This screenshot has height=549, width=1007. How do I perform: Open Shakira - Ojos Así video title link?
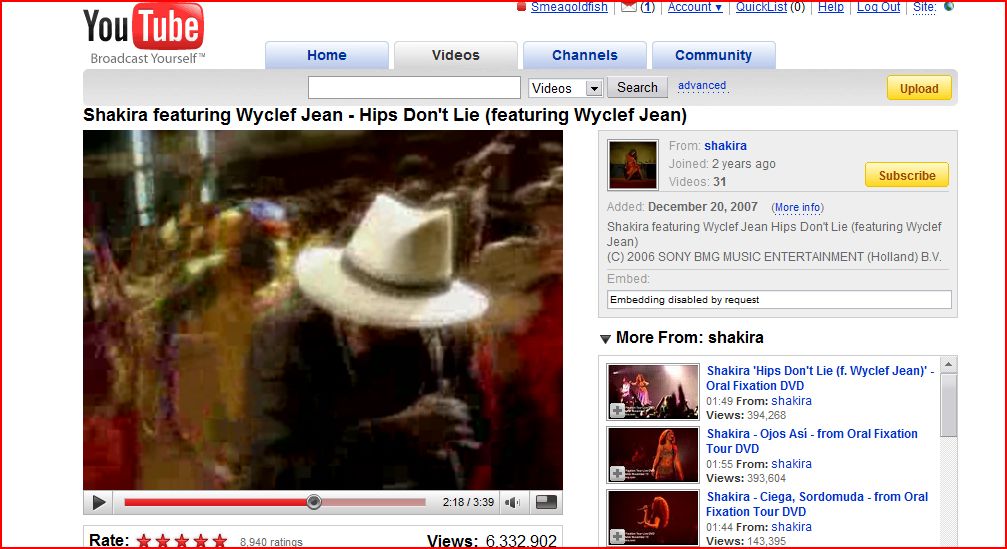coord(812,441)
